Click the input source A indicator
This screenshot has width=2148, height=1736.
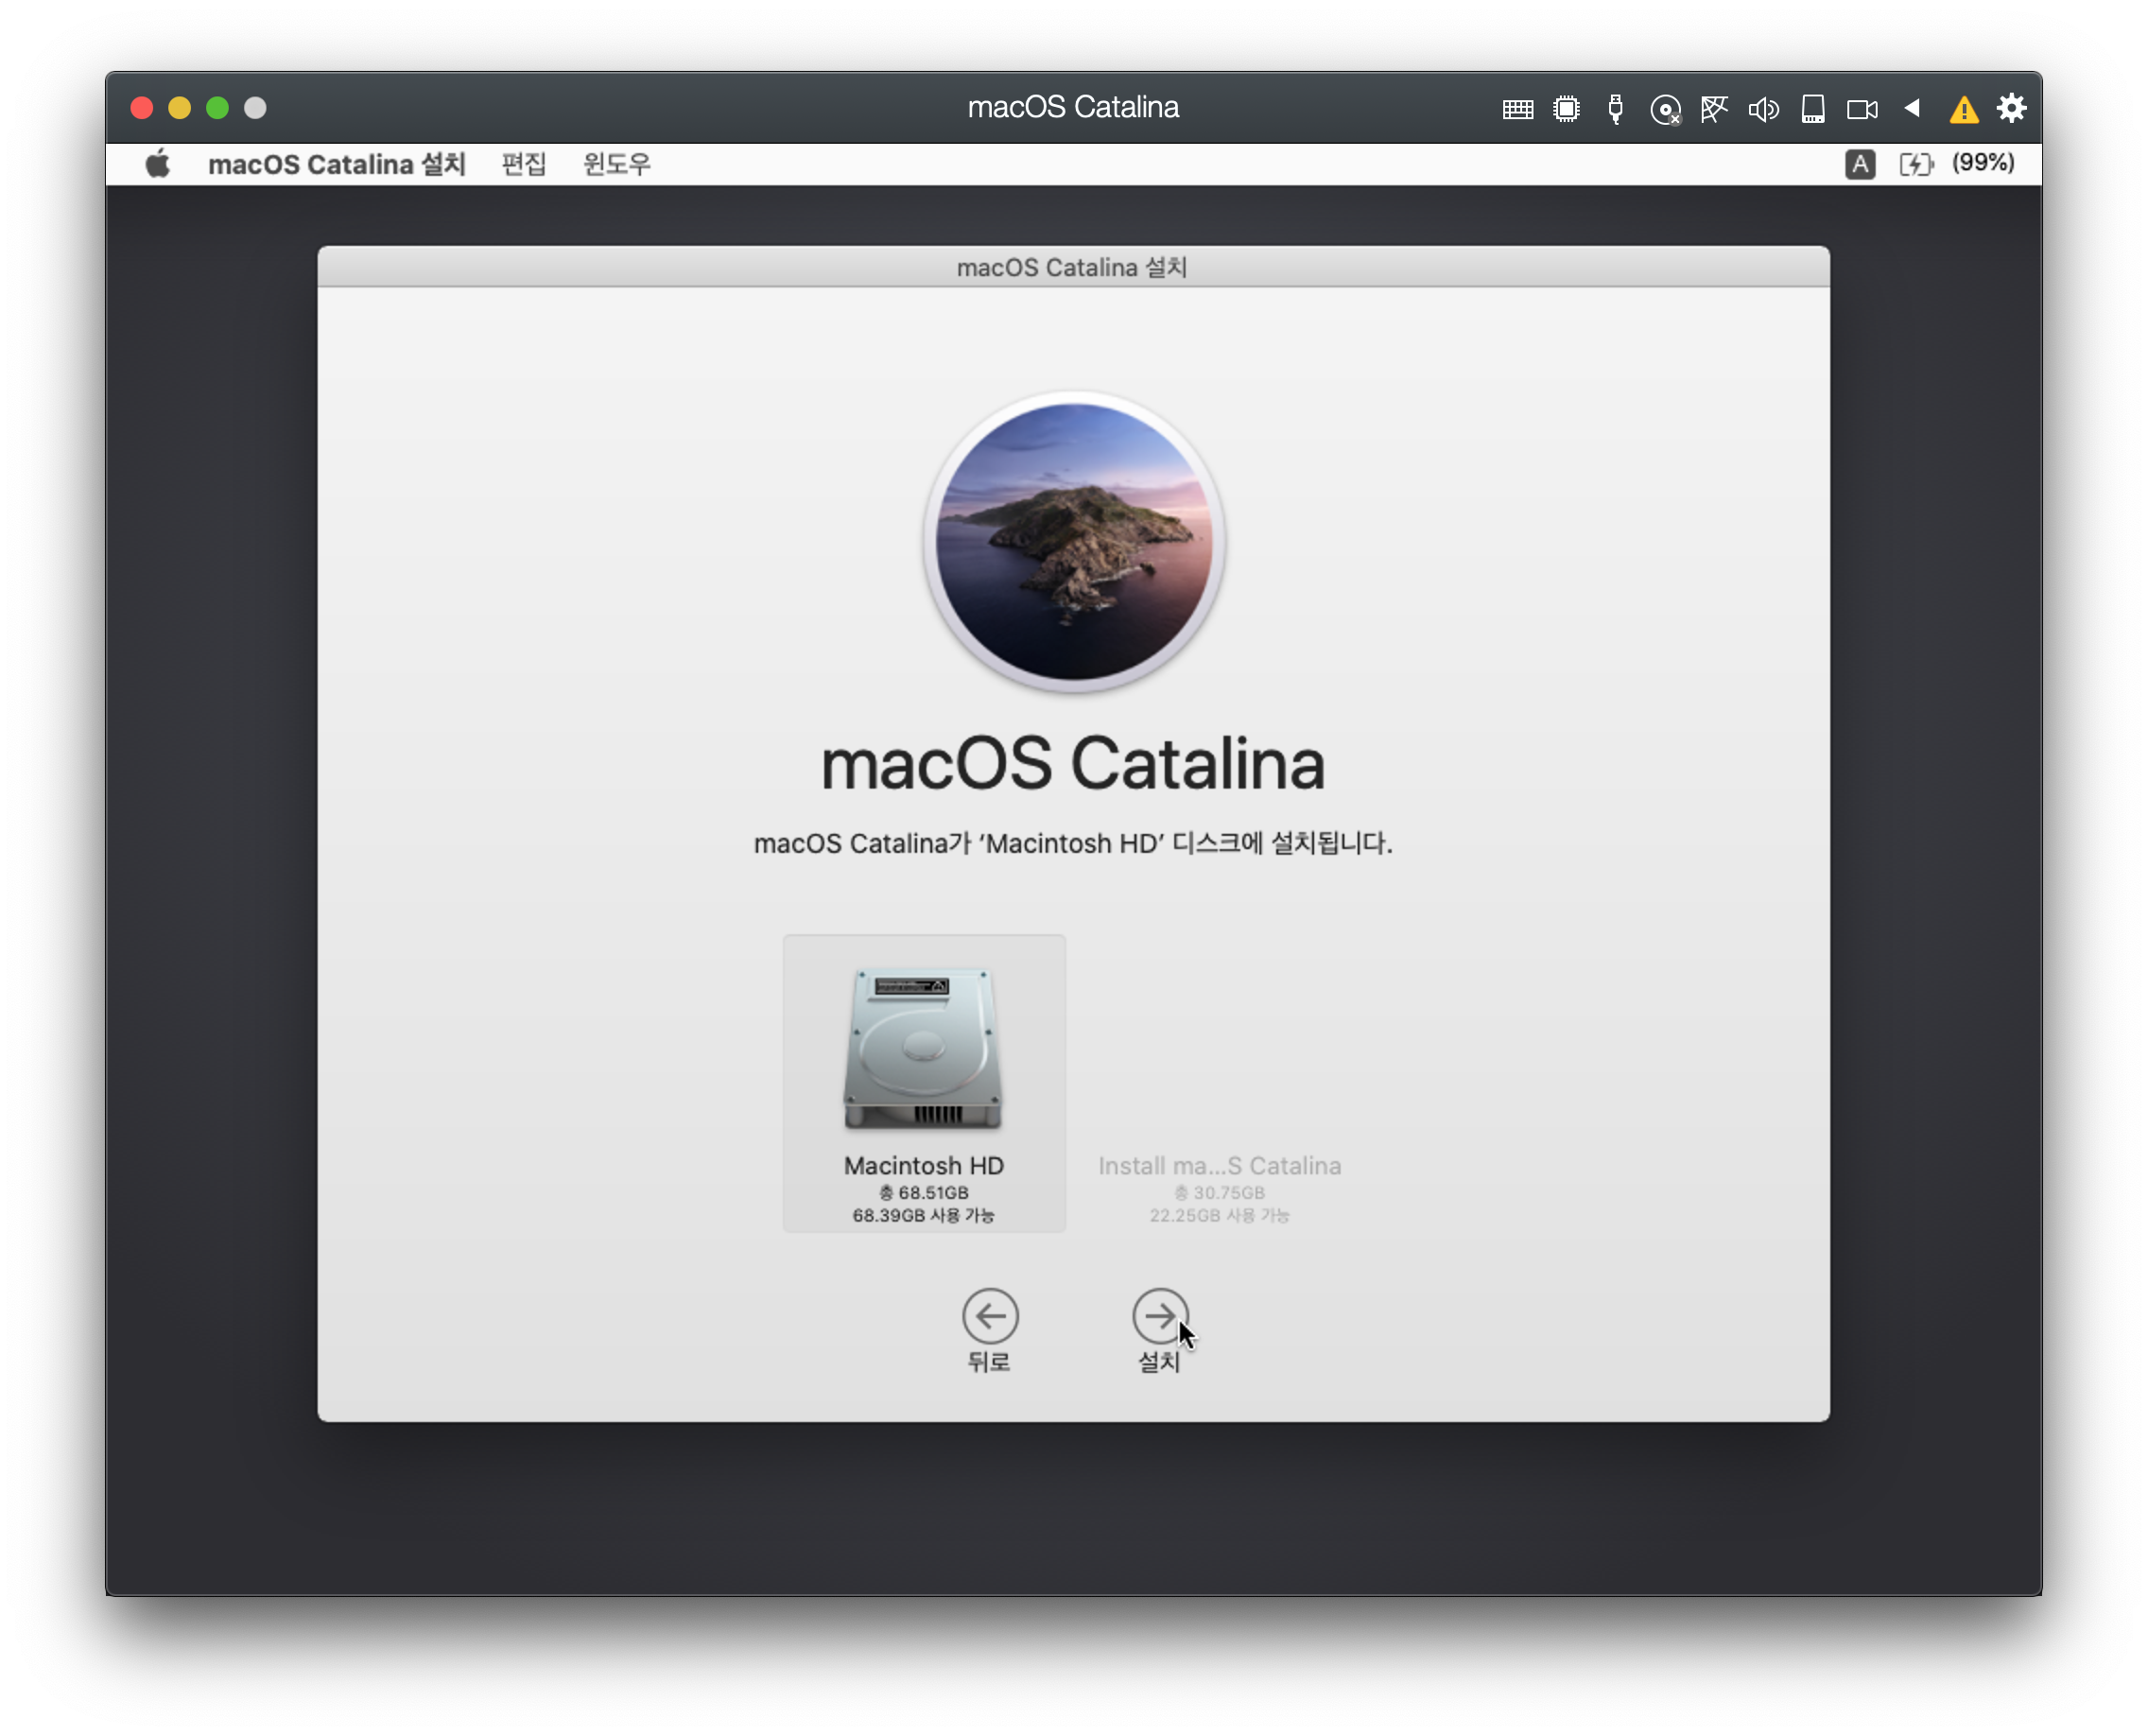point(1859,164)
